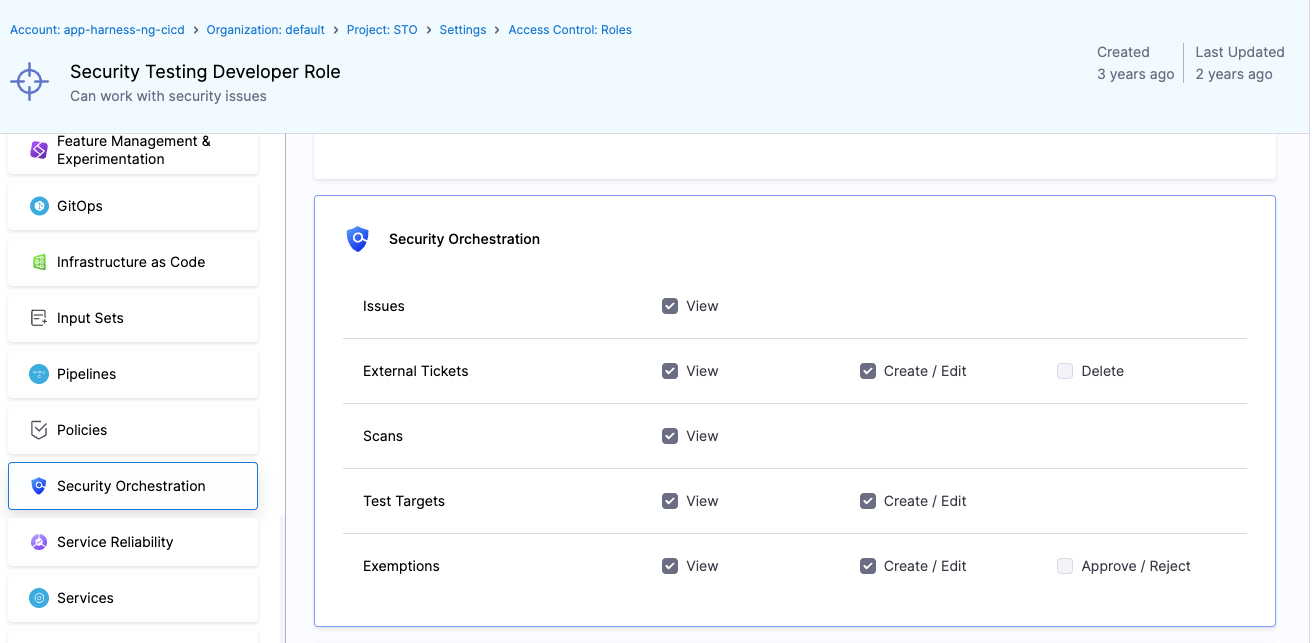Viewport: 1316px width, 643px height.
Task: Click the GitOps icon in sidebar
Action: click(x=39, y=206)
